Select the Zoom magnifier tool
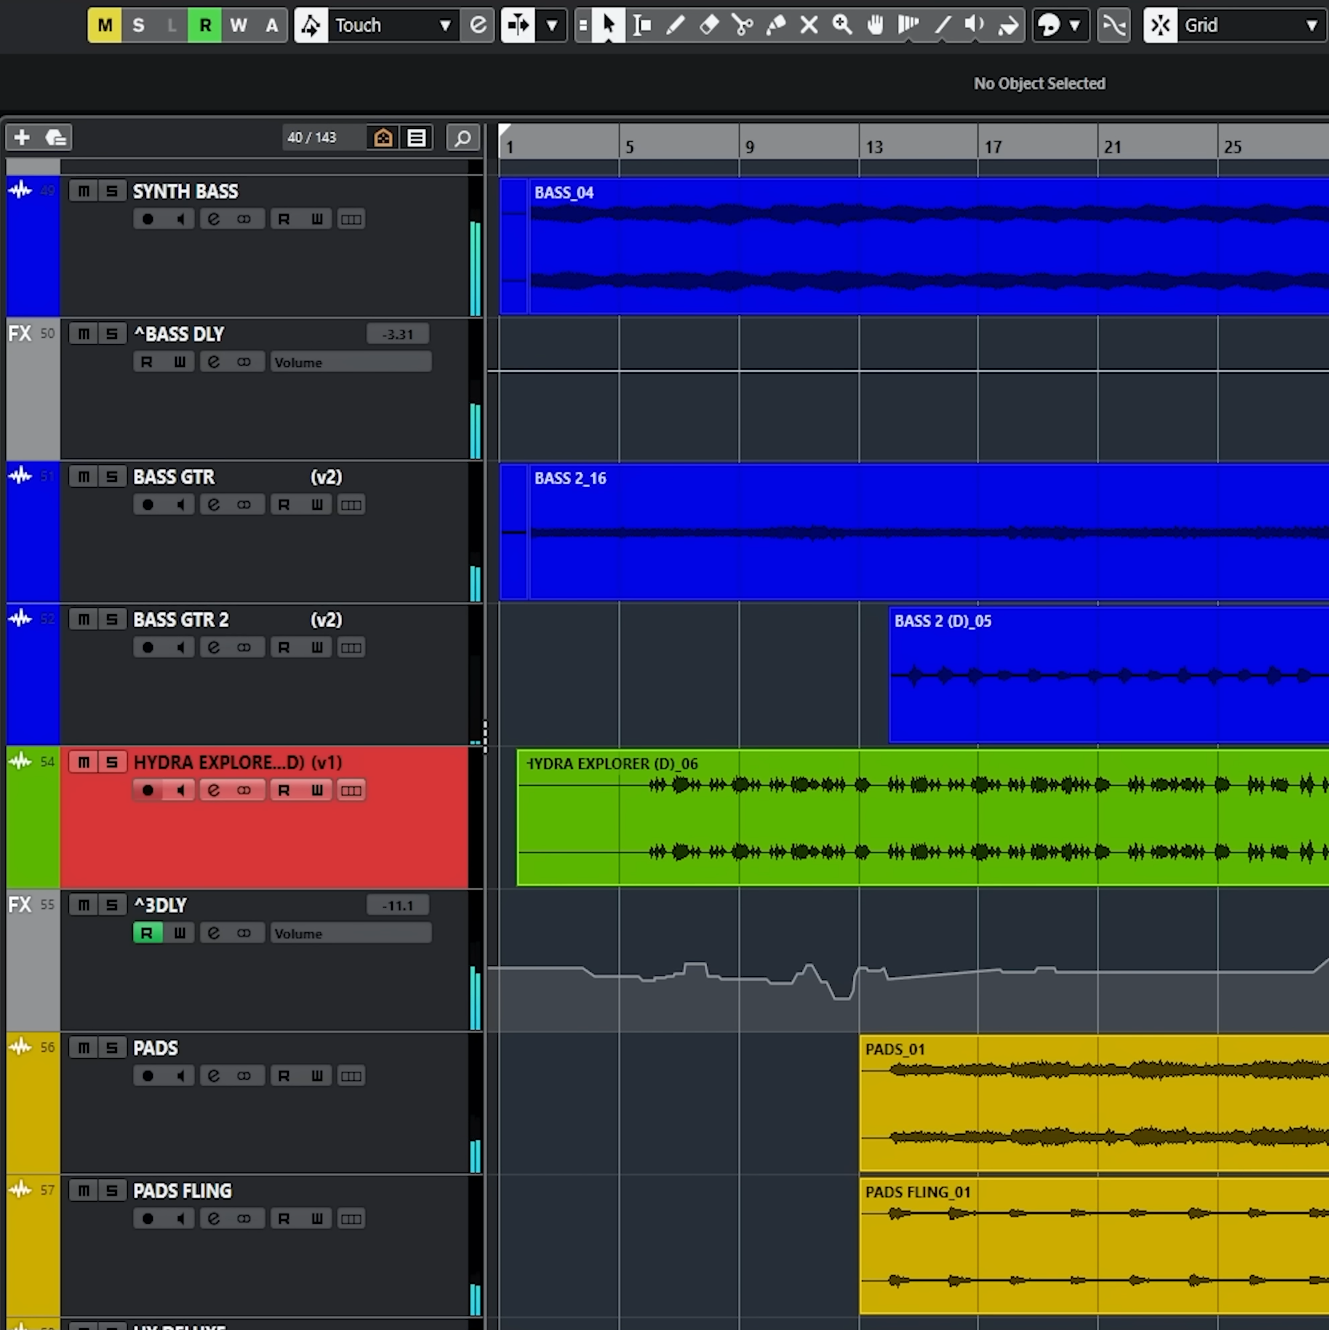This screenshot has width=1329, height=1330. pos(842,25)
